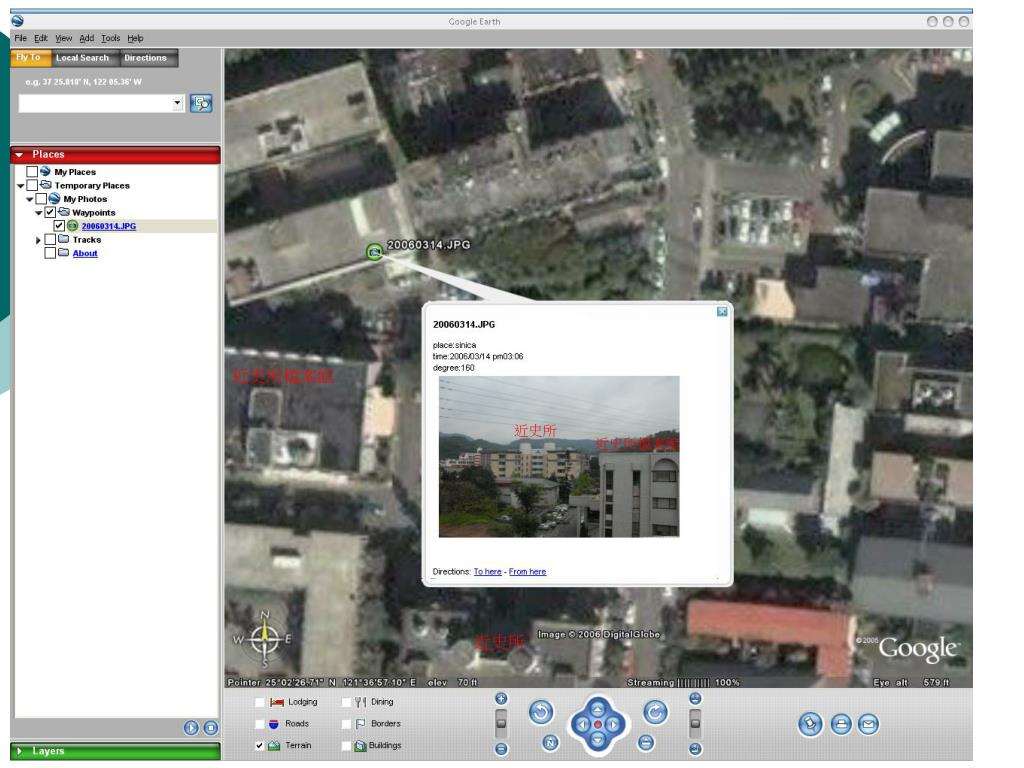This screenshot has width=1024, height=768.
Task: Open the Edit menu
Action: pos(40,38)
